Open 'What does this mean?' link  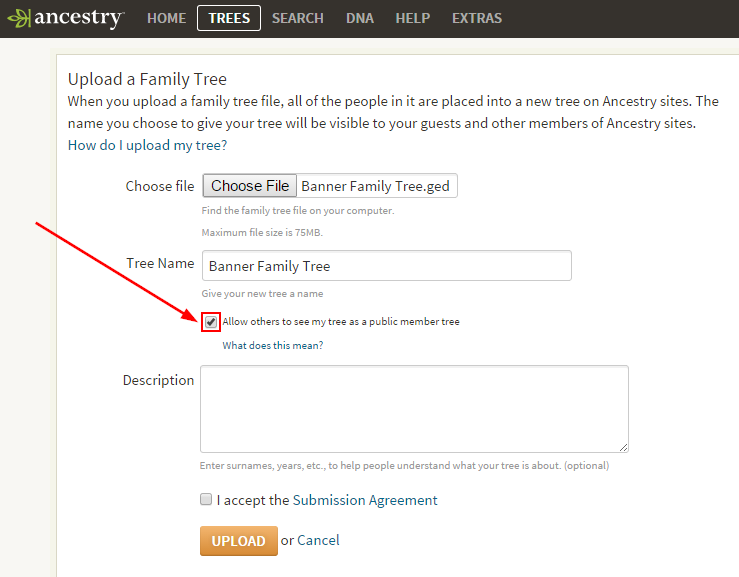(273, 346)
